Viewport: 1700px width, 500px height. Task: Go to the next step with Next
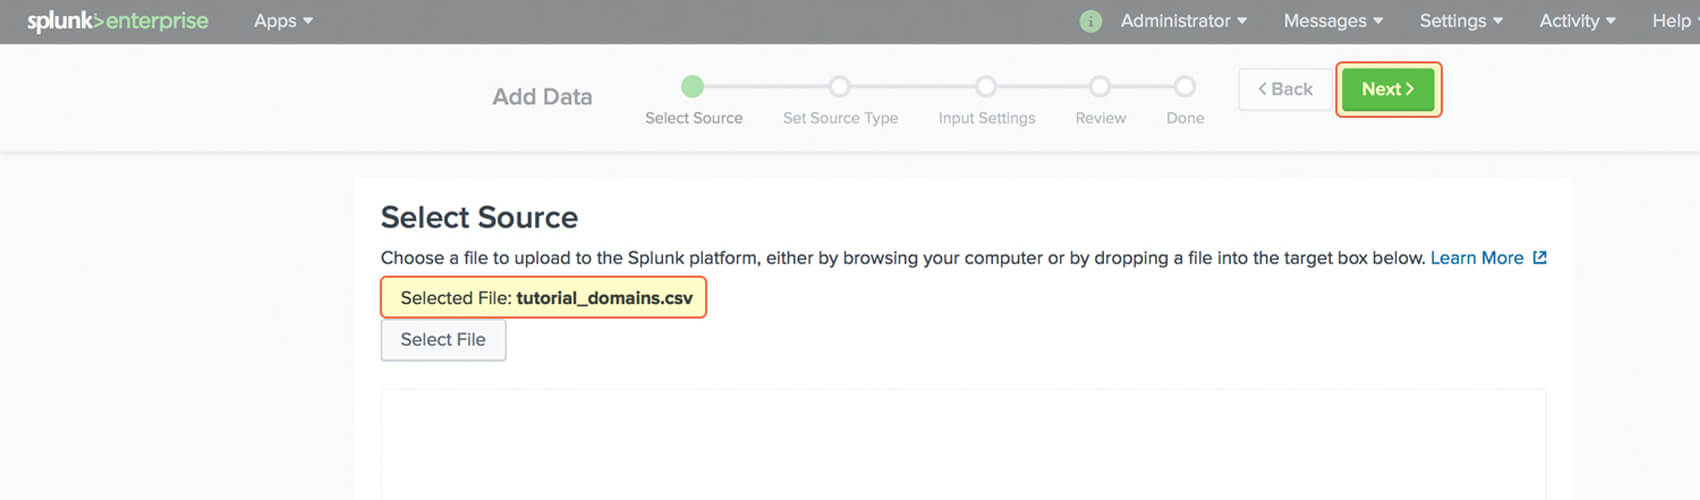point(1388,89)
